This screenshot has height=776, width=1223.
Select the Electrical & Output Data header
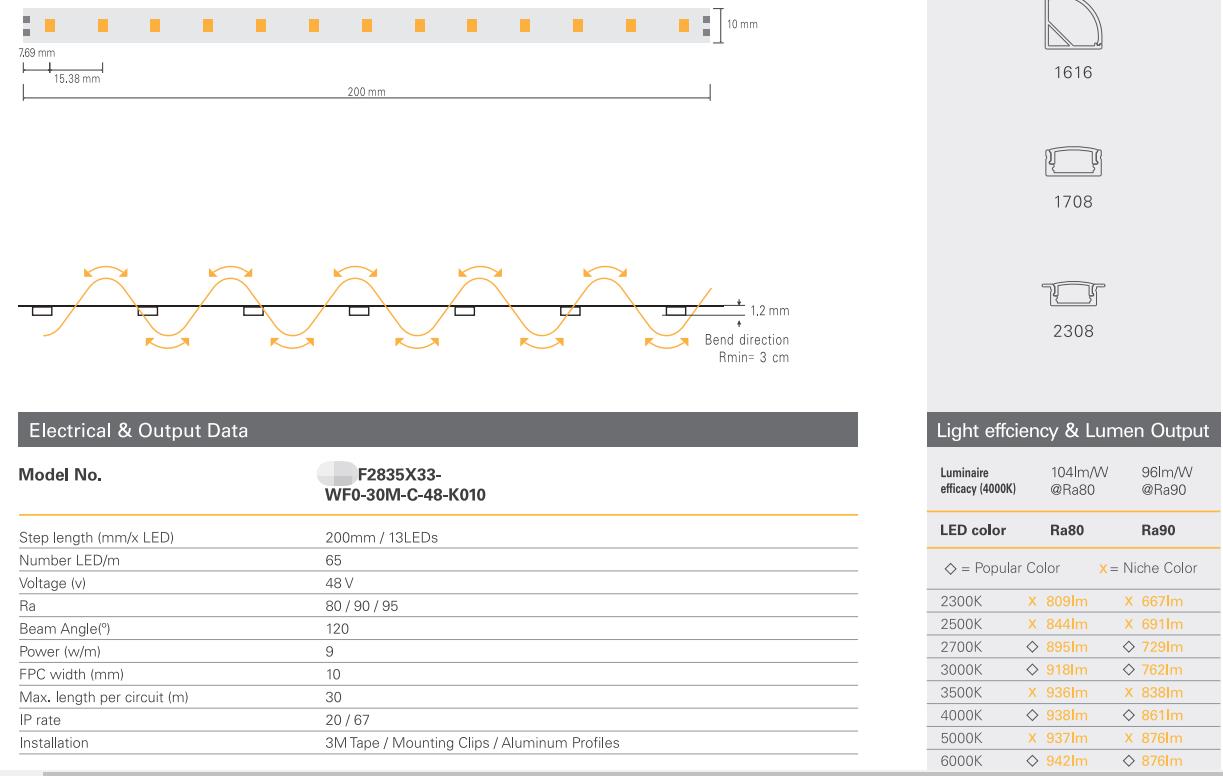click(x=139, y=430)
